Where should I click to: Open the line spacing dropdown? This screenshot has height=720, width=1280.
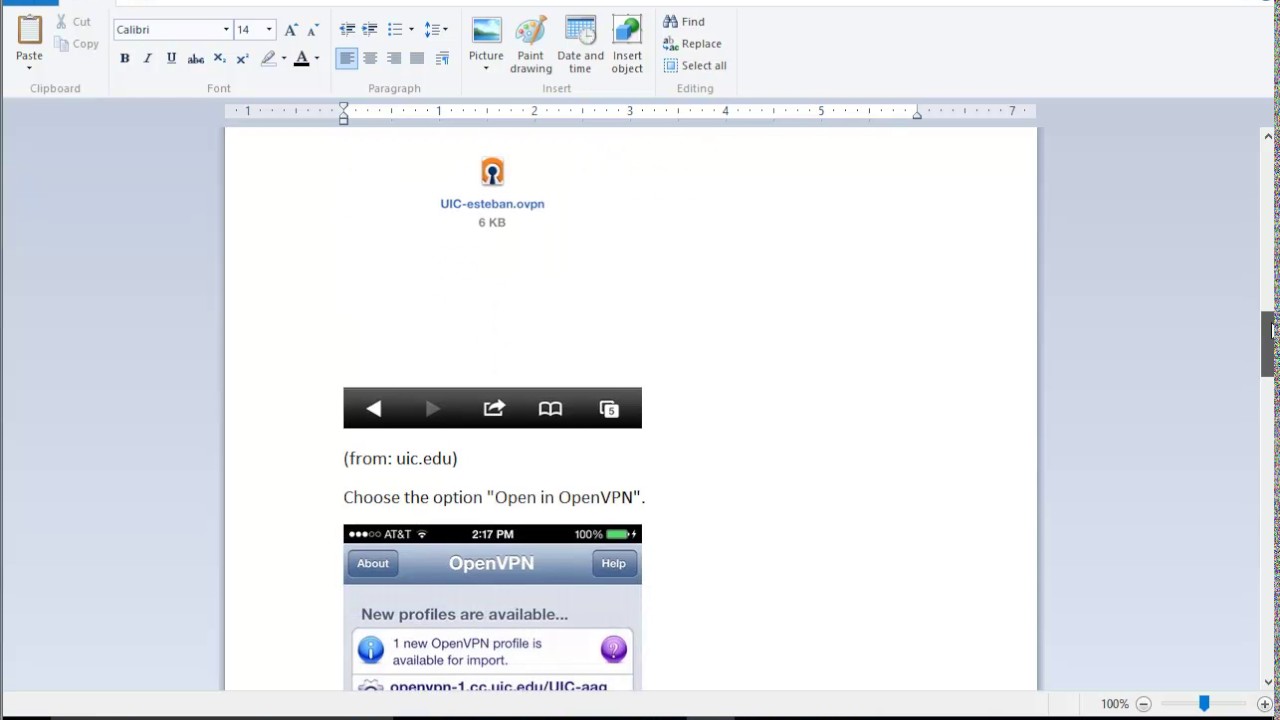click(436, 30)
